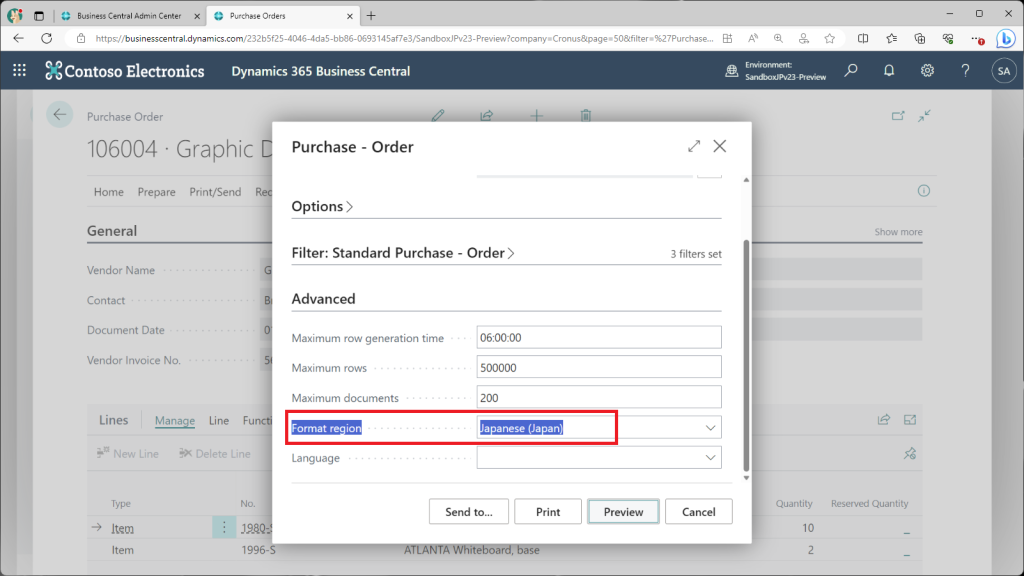Click the scrollbar down arrow in dialog

[x=746, y=478]
